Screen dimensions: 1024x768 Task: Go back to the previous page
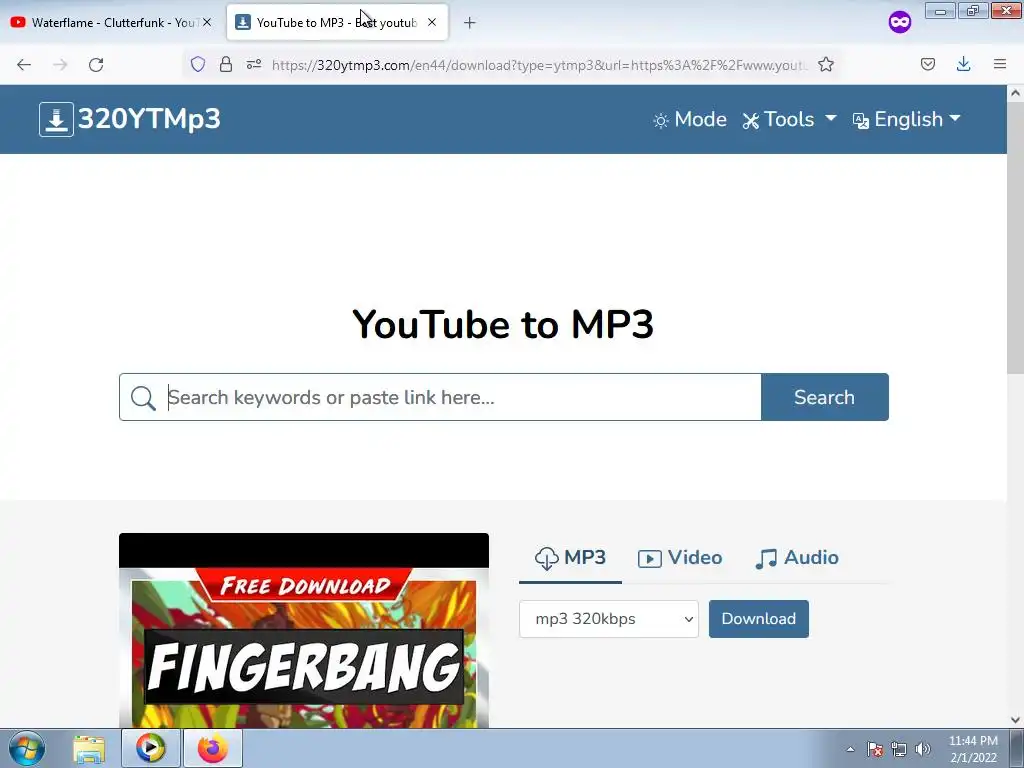coord(24,65)
